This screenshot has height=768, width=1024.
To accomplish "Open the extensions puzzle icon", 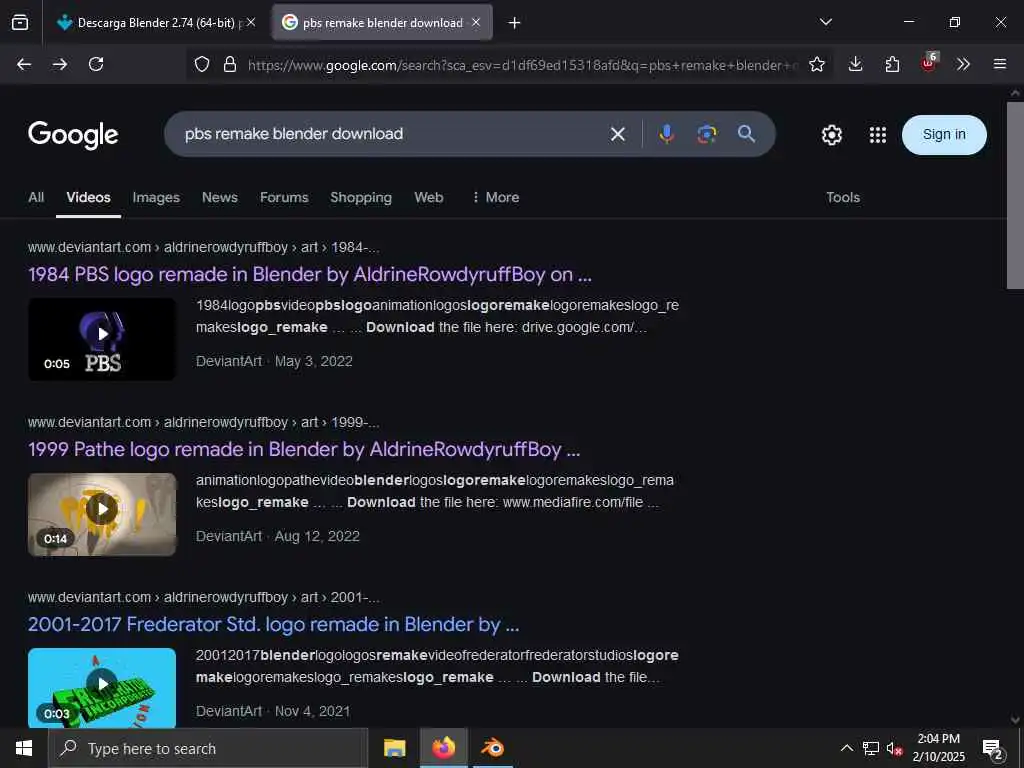I will [892, 64].
